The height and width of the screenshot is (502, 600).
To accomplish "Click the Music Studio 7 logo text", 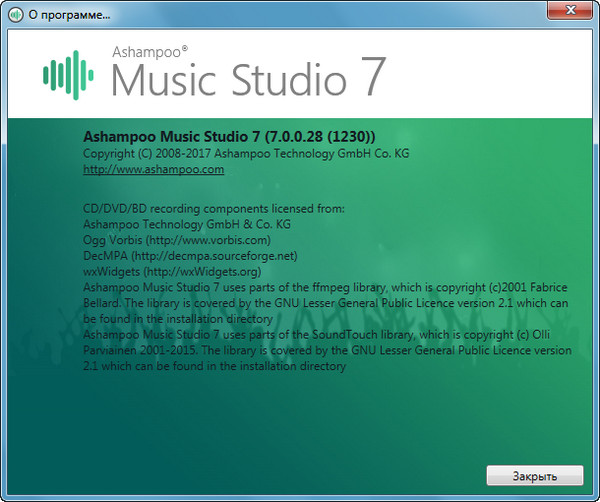I will click(x=249, y=77).
